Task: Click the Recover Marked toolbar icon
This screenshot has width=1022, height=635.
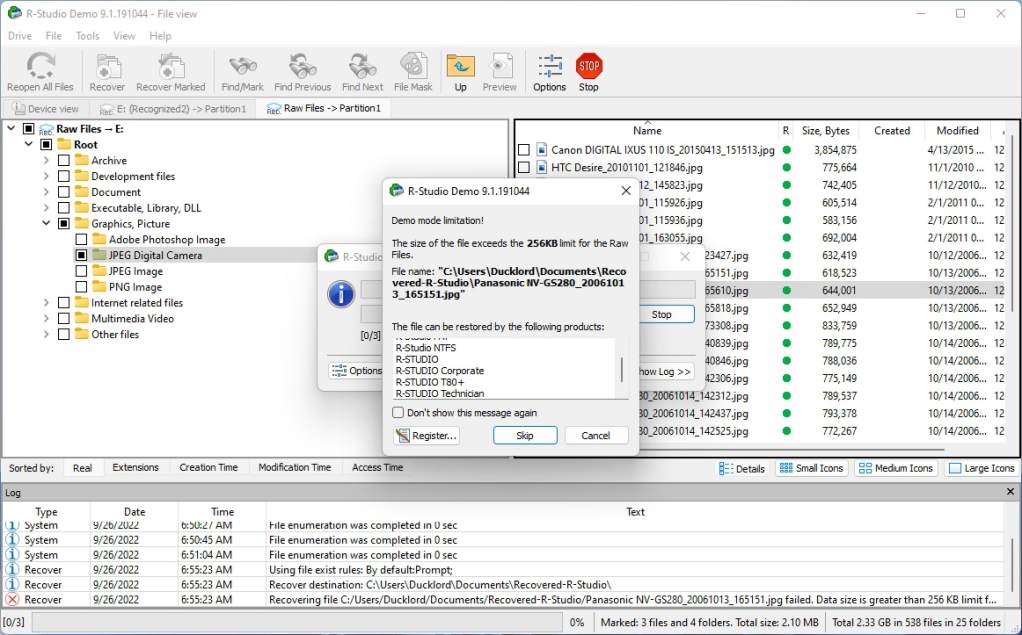Action: tap(171, 72)
